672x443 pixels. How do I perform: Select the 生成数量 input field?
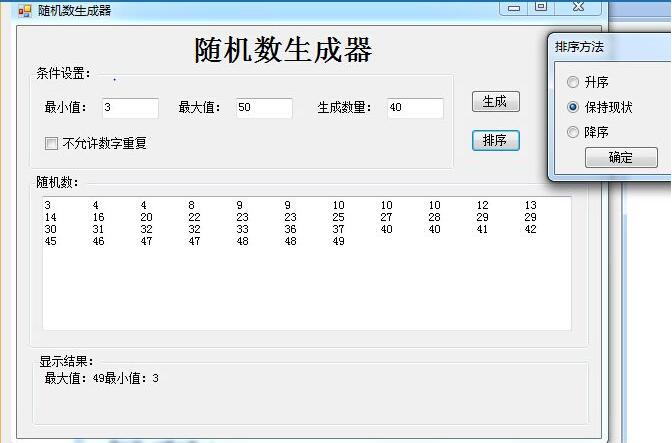414,108
